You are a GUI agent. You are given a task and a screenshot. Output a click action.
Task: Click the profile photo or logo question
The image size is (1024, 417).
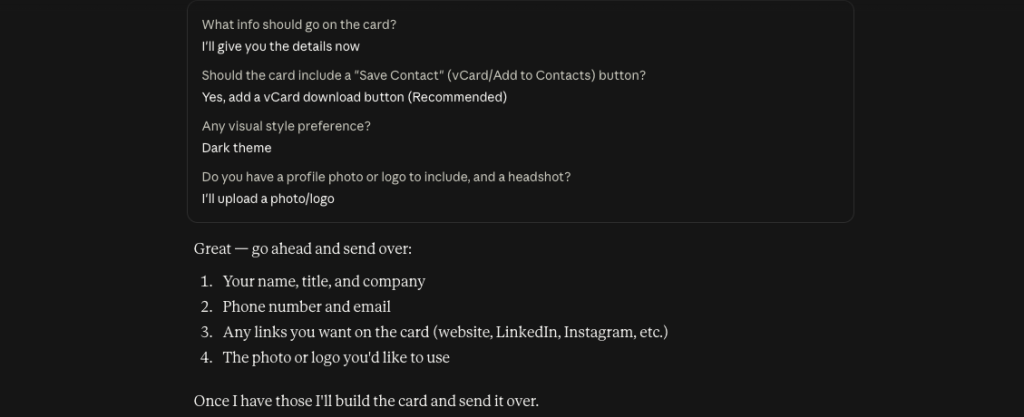coord(386,178)
